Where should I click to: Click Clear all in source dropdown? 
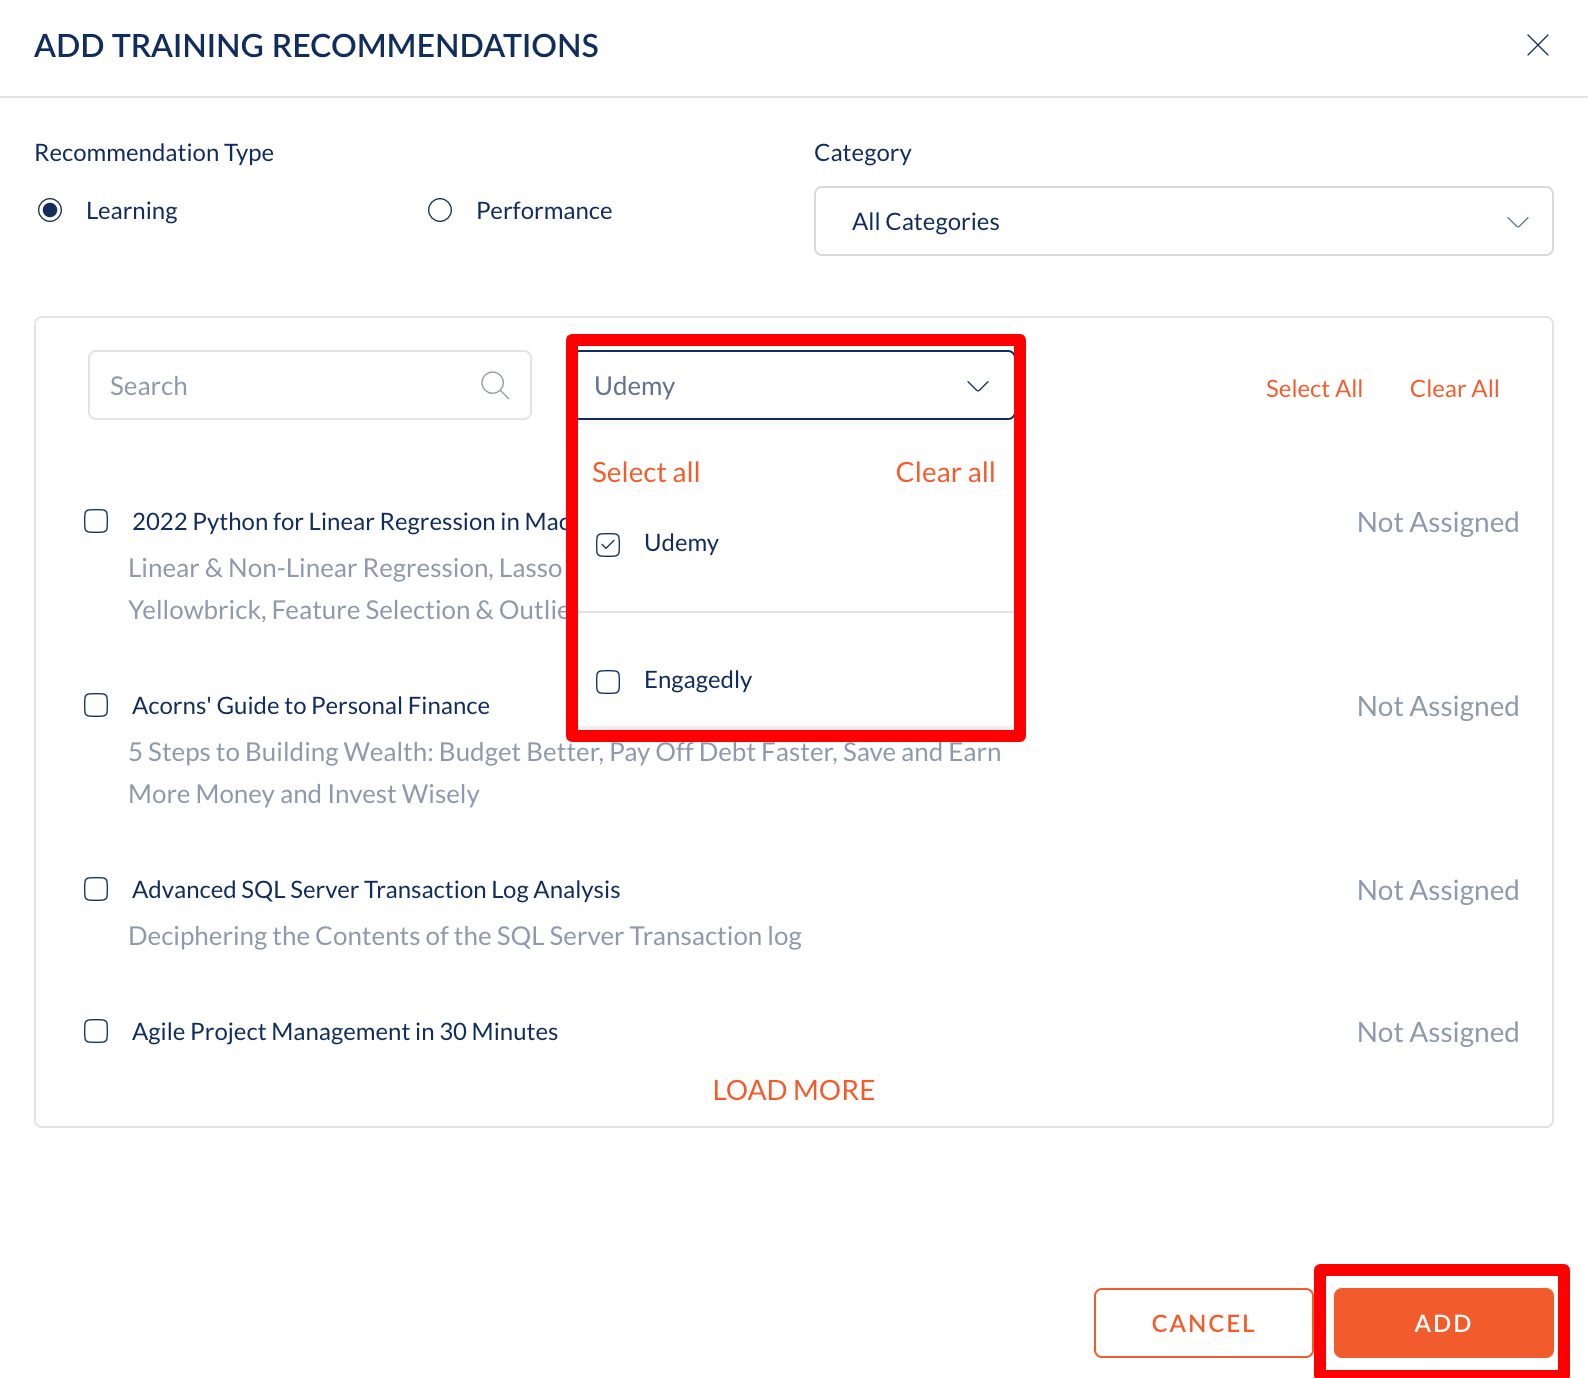(x=945, y=472)
